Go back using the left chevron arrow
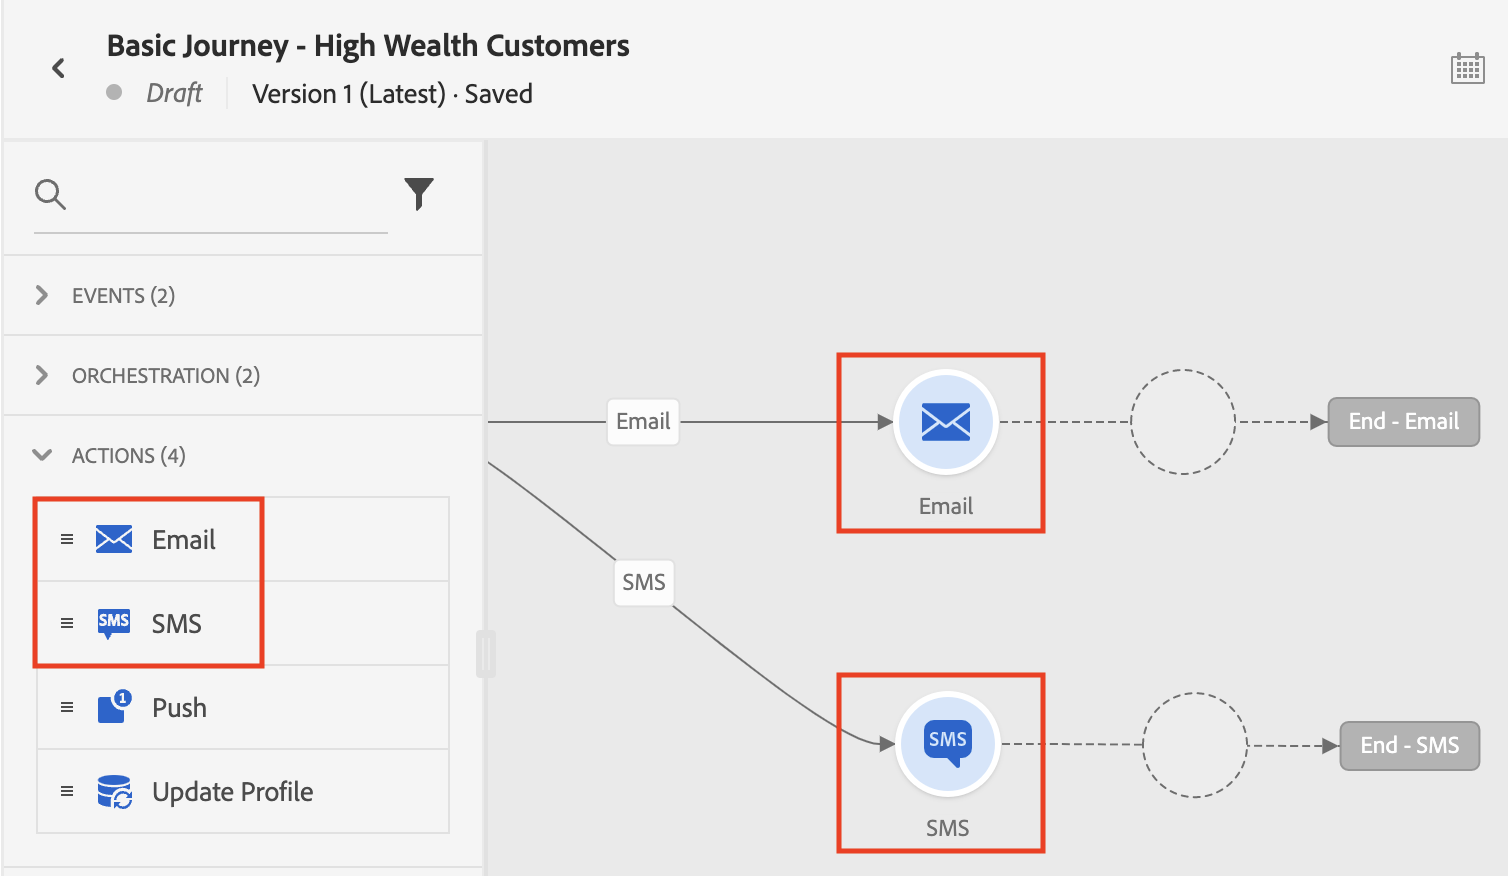 [x=58, y=68]
